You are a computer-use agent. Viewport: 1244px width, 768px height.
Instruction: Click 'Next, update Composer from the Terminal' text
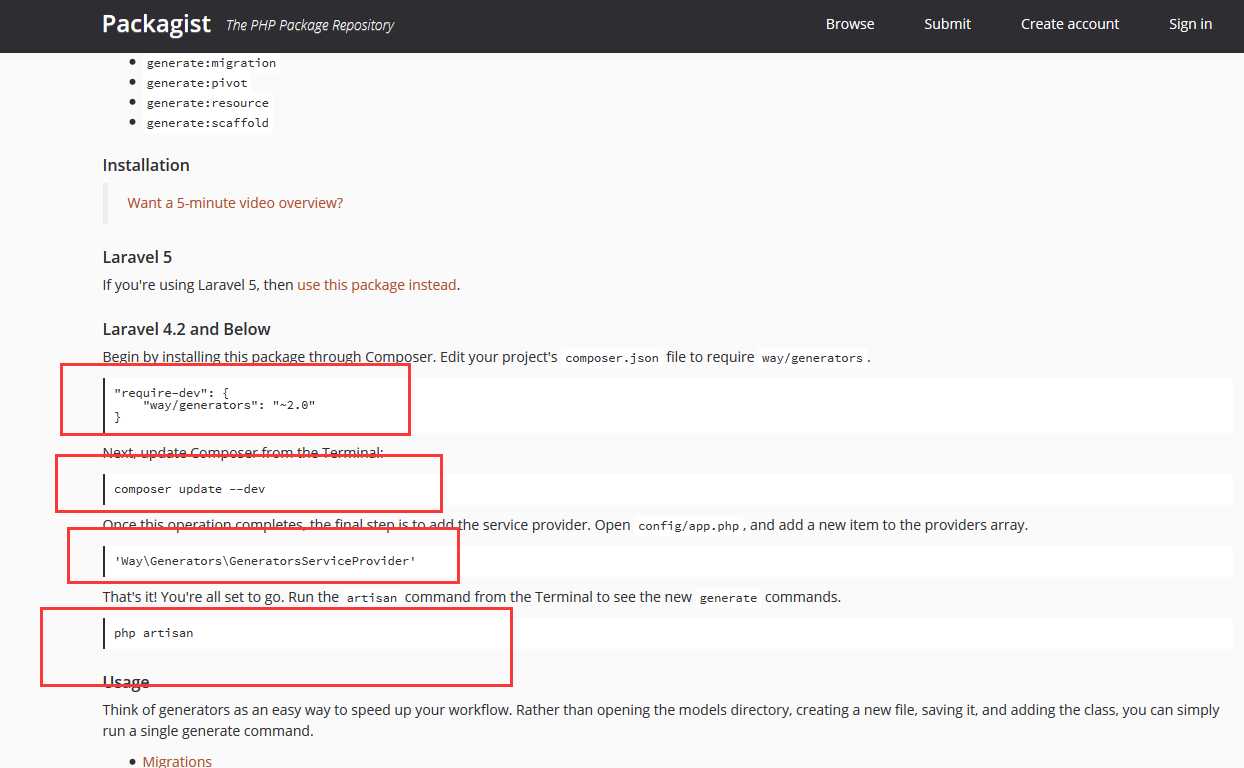[243, 453]
